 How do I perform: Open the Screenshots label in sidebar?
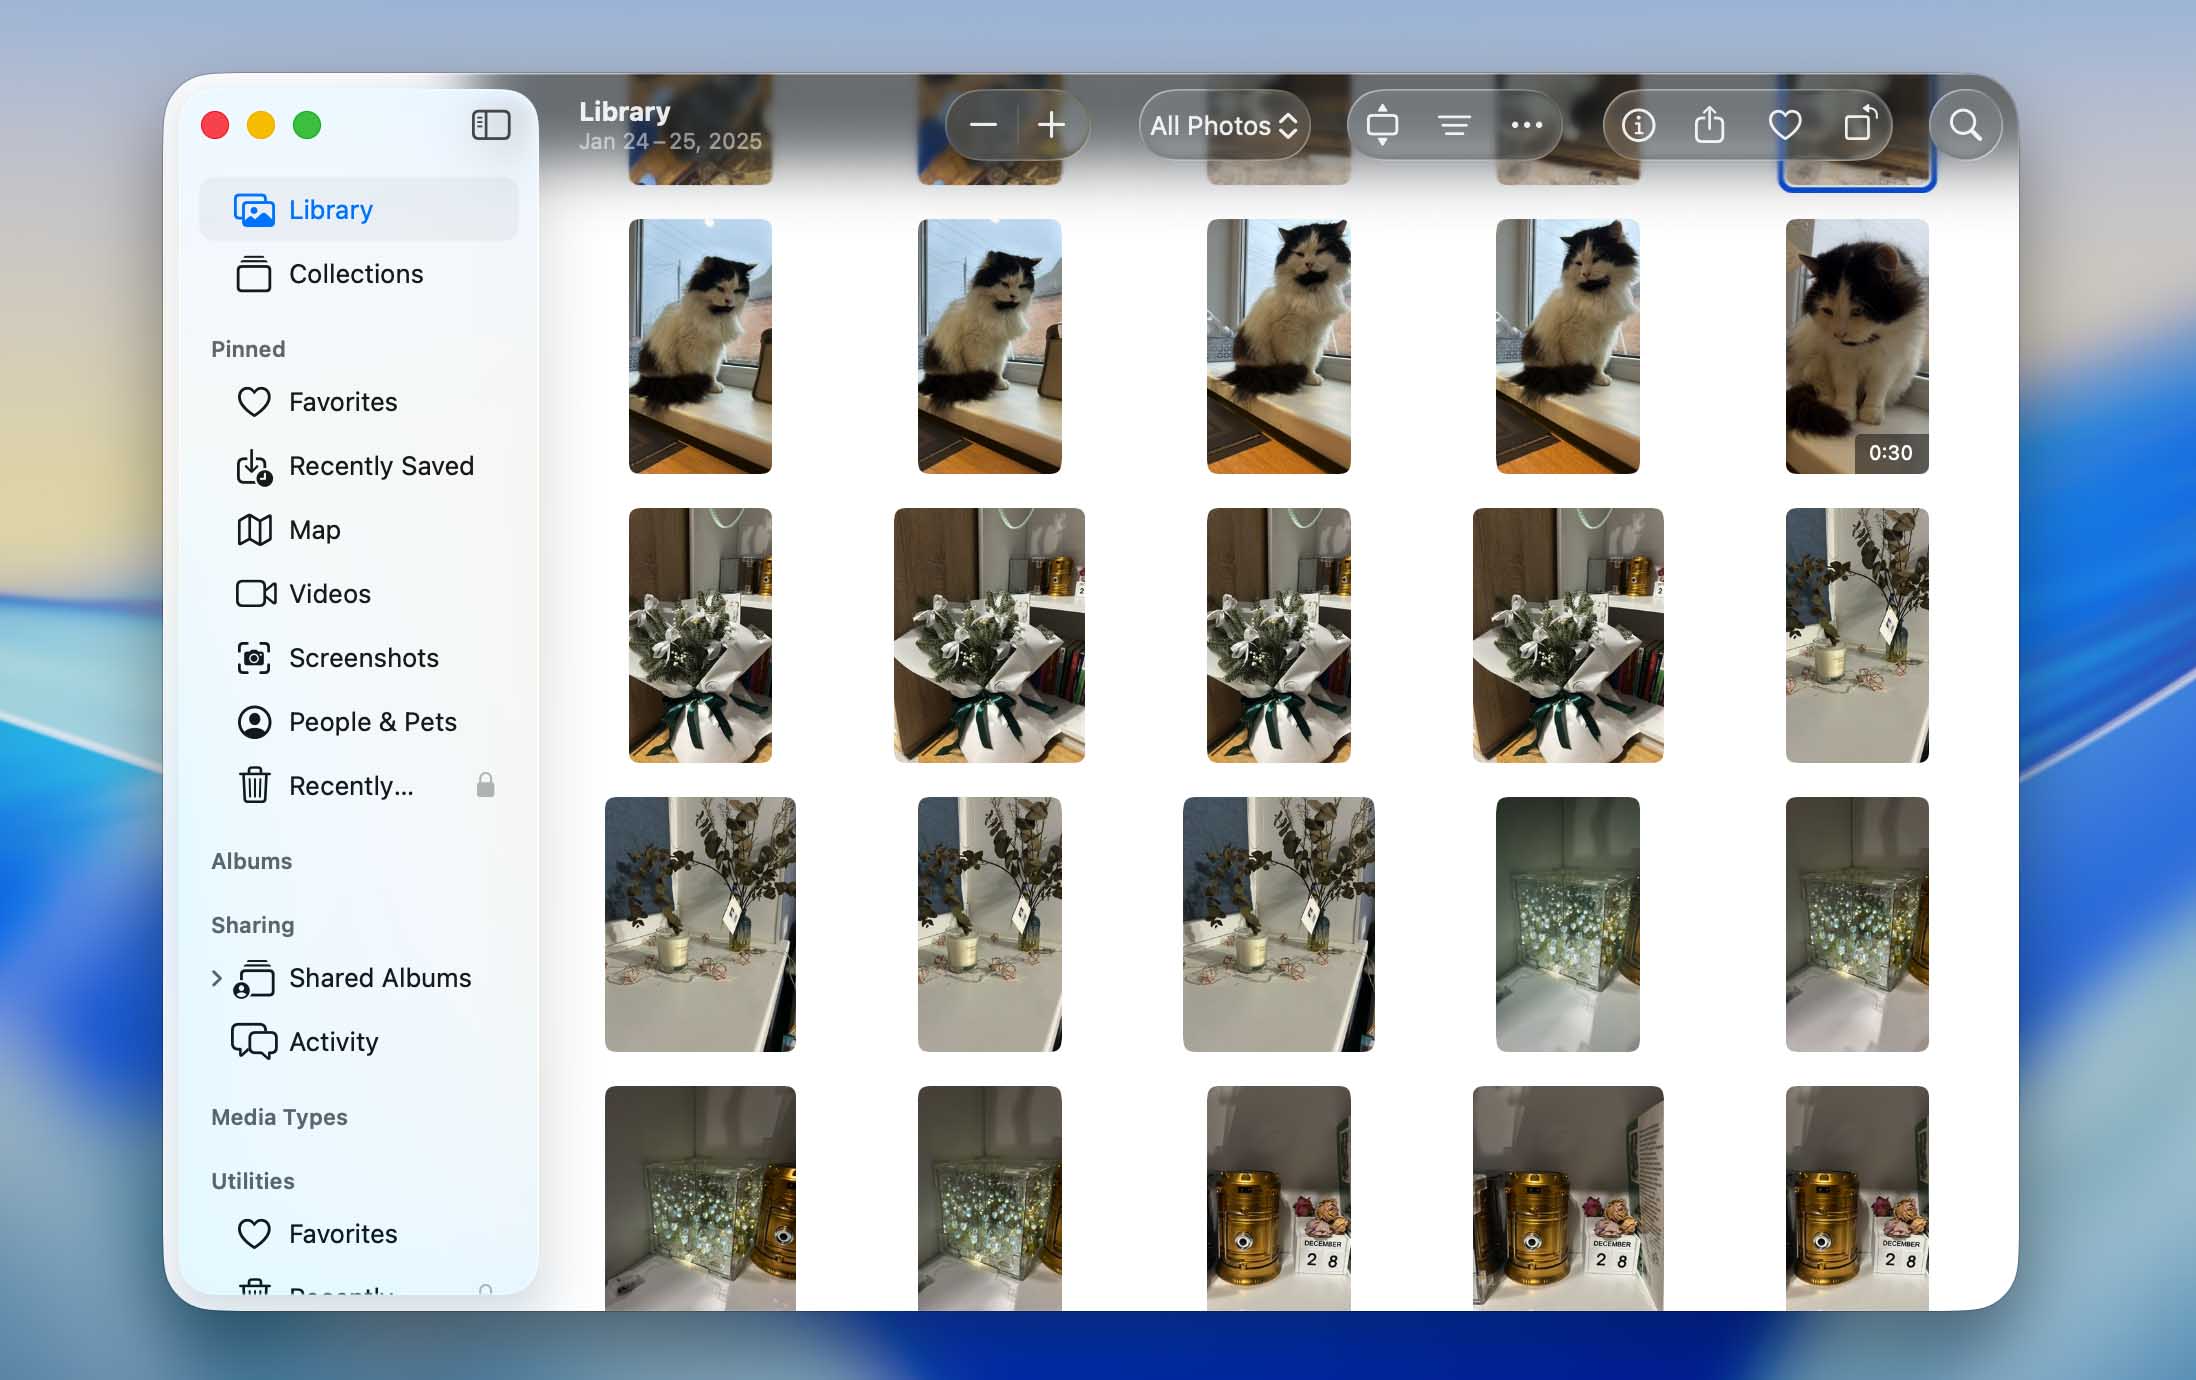[364, 658]
